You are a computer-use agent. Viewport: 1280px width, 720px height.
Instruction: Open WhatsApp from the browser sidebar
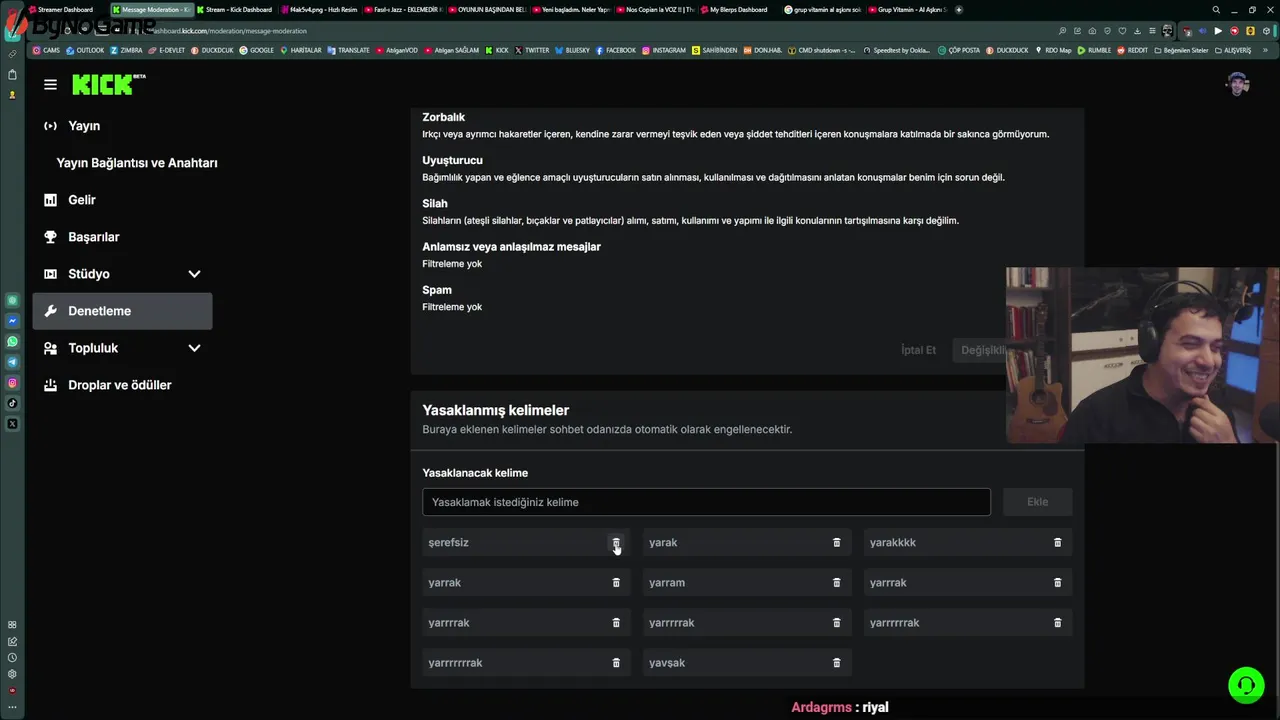coord(13,342)
